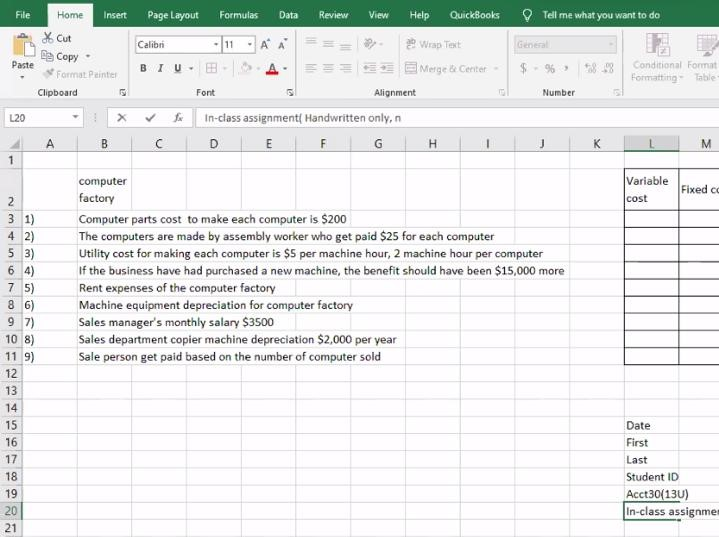Click the Top Align icon
This screenshot has height=537, width=719.
[311, 43]
